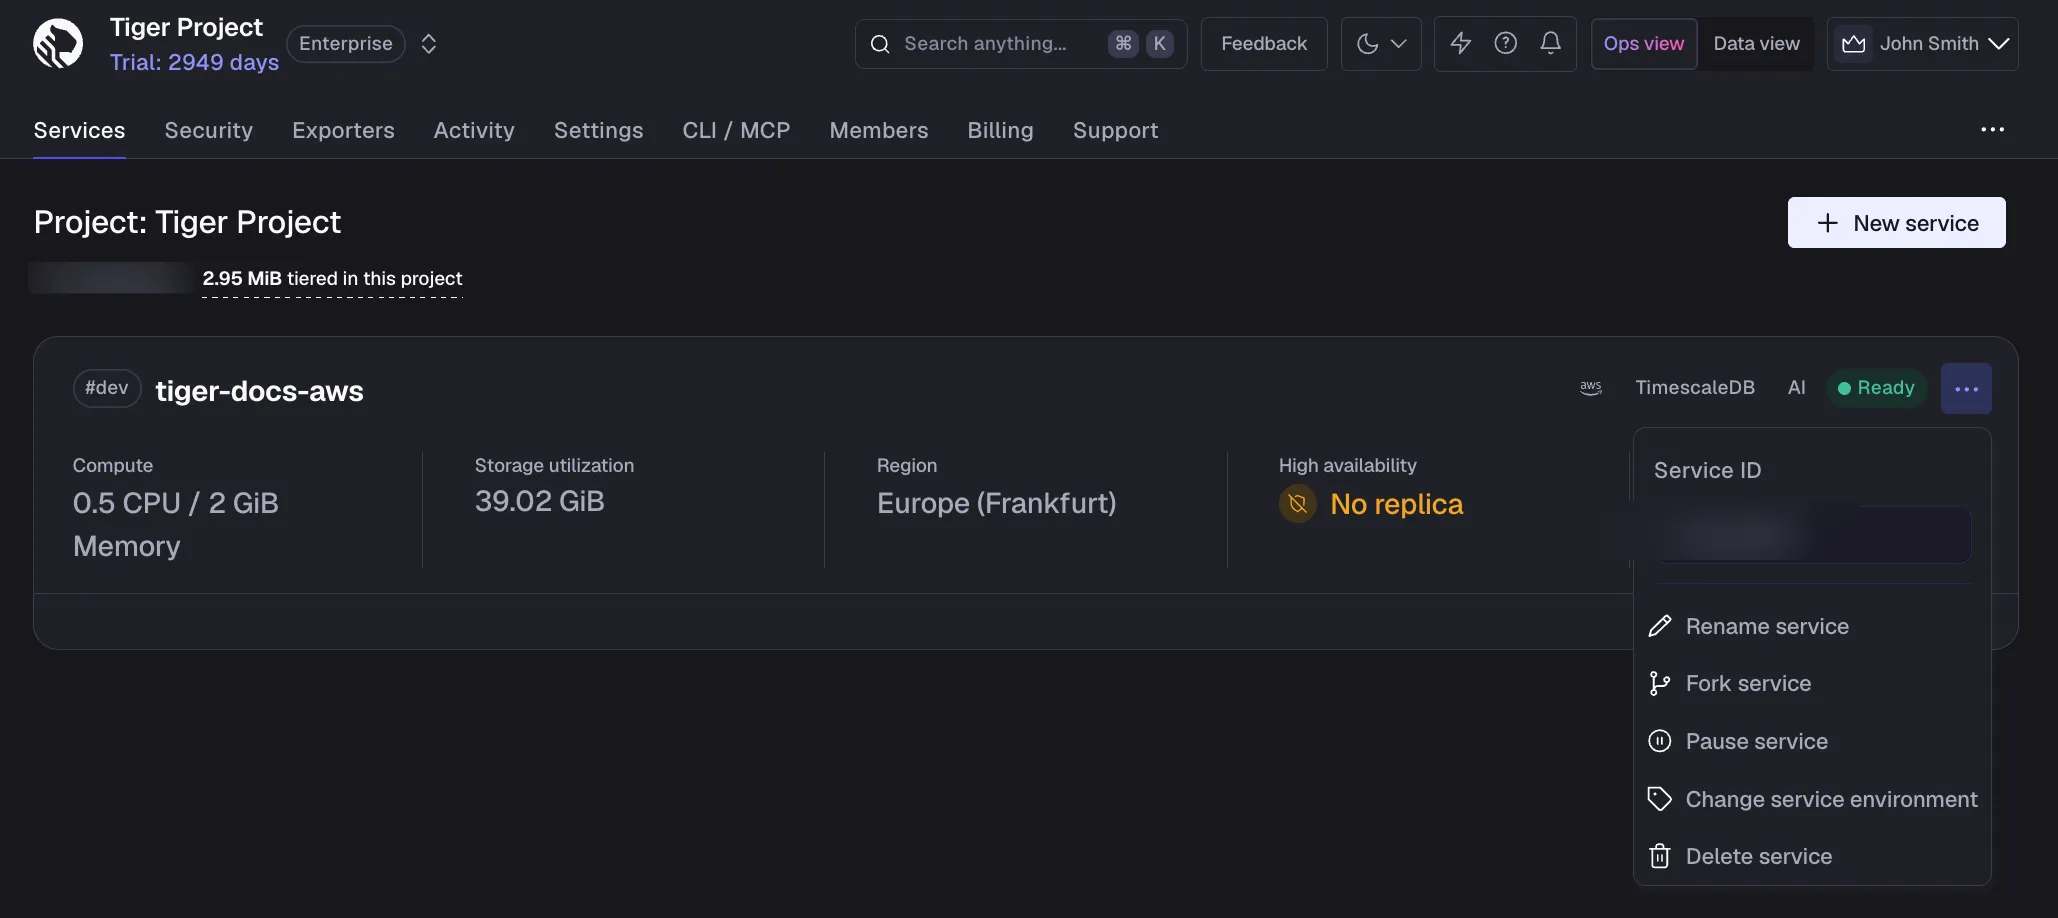Open the notifications bell
2058x918 pixels.
coord(1551,43)
